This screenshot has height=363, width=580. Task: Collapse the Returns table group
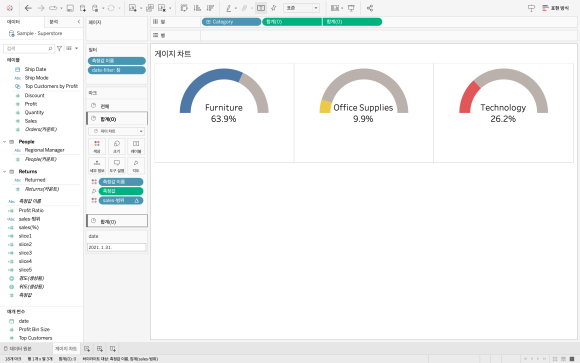4,171
